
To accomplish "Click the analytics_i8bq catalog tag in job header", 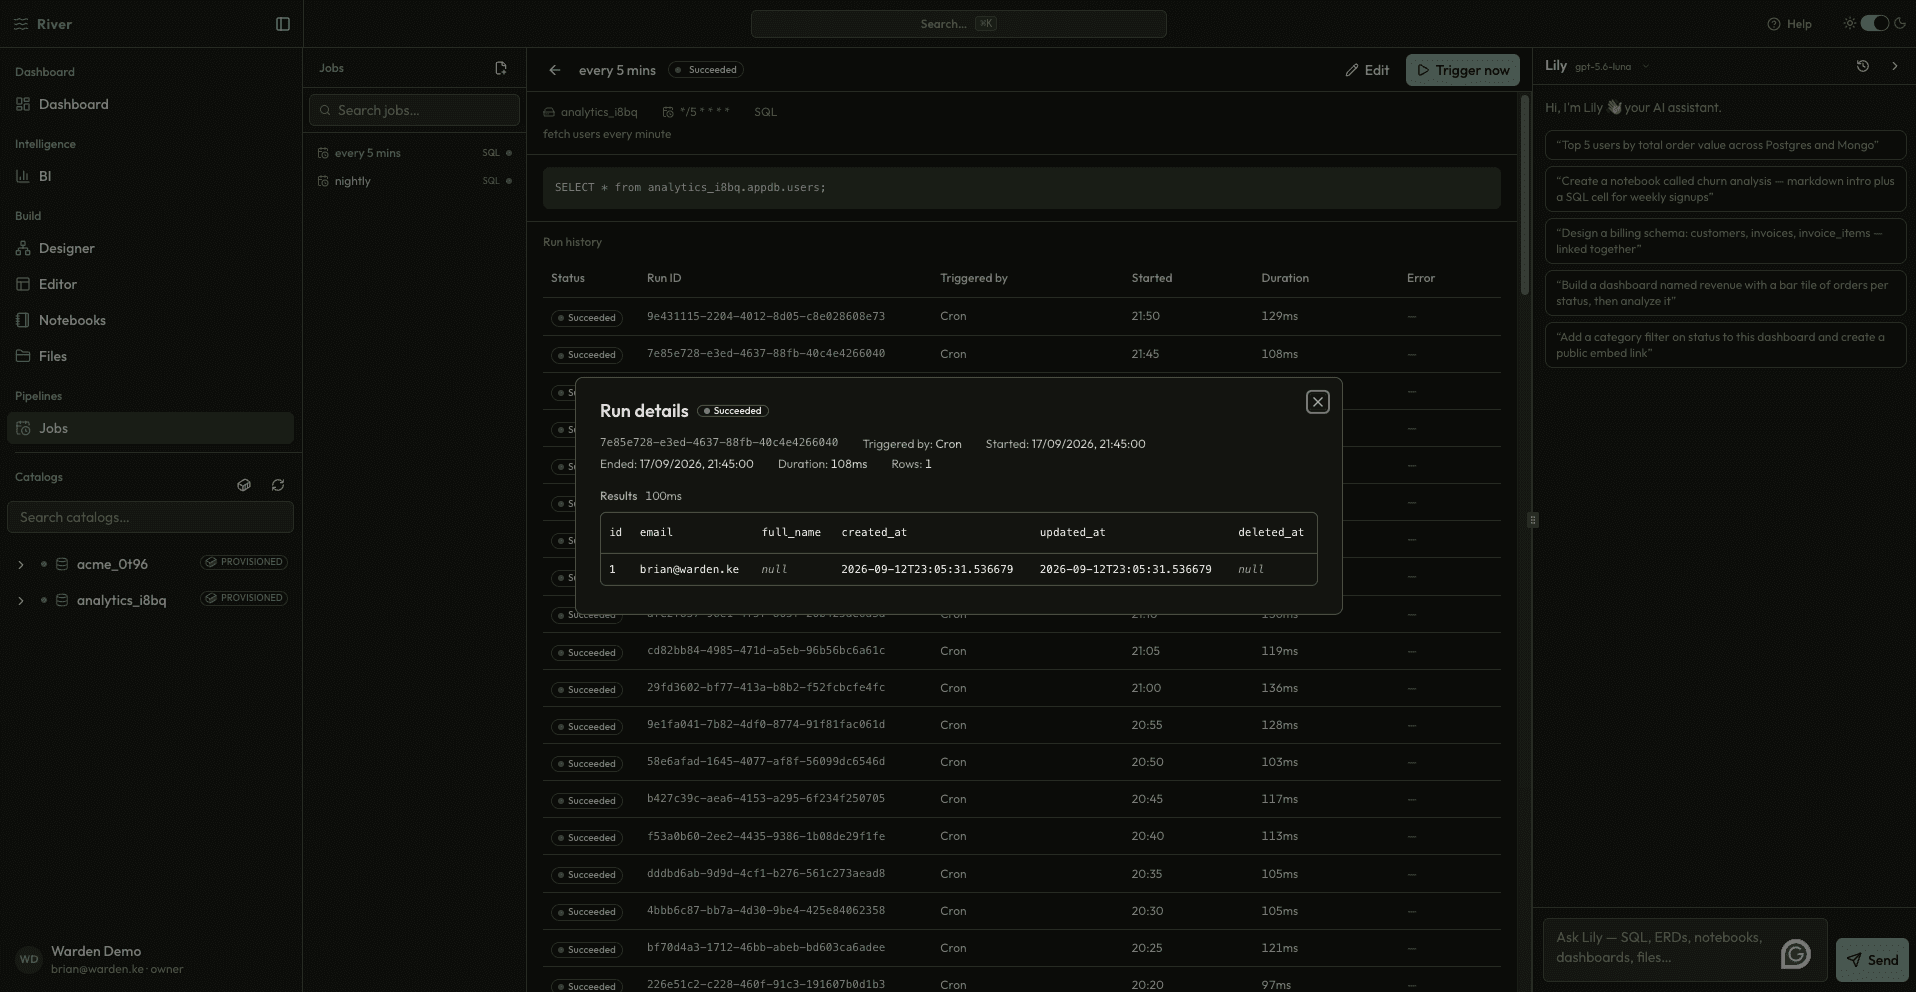I will (590, 112).
